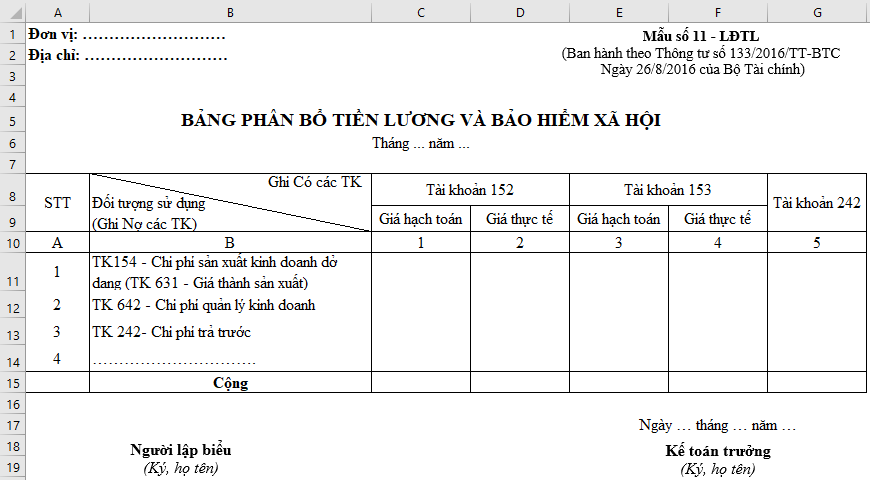Click the 'Tháng ... năm ...' cell under the title
Viewport: 870px width, 480px height.
point(421,144)
